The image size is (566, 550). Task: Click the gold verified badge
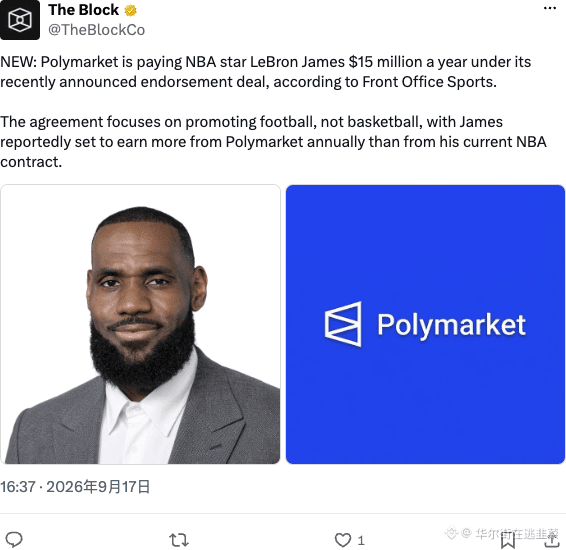[x=130, y=10]
